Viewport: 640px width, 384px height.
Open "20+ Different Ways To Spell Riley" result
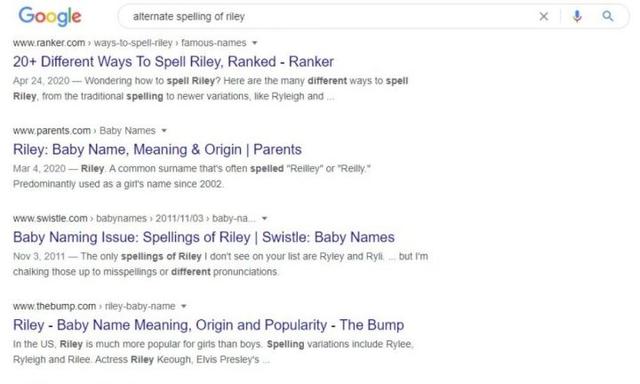click(173, 62)
